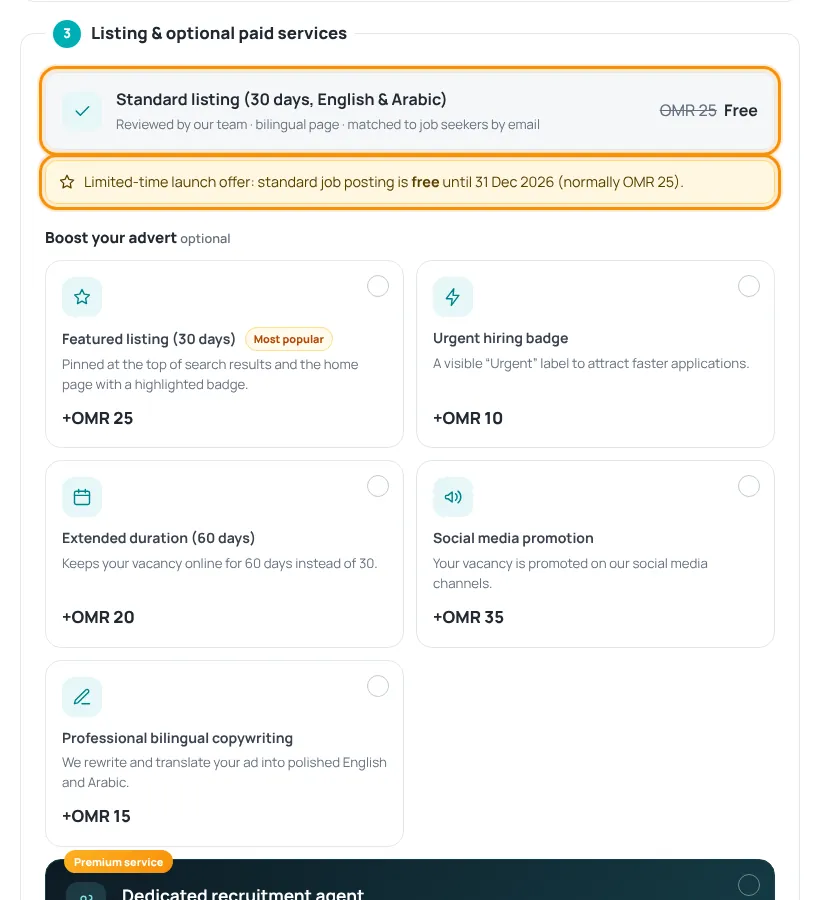Click the pencil icon for Professional bilingual copywriting
Image resolution: width=820 pixels, height=900 pixels.
82,697
